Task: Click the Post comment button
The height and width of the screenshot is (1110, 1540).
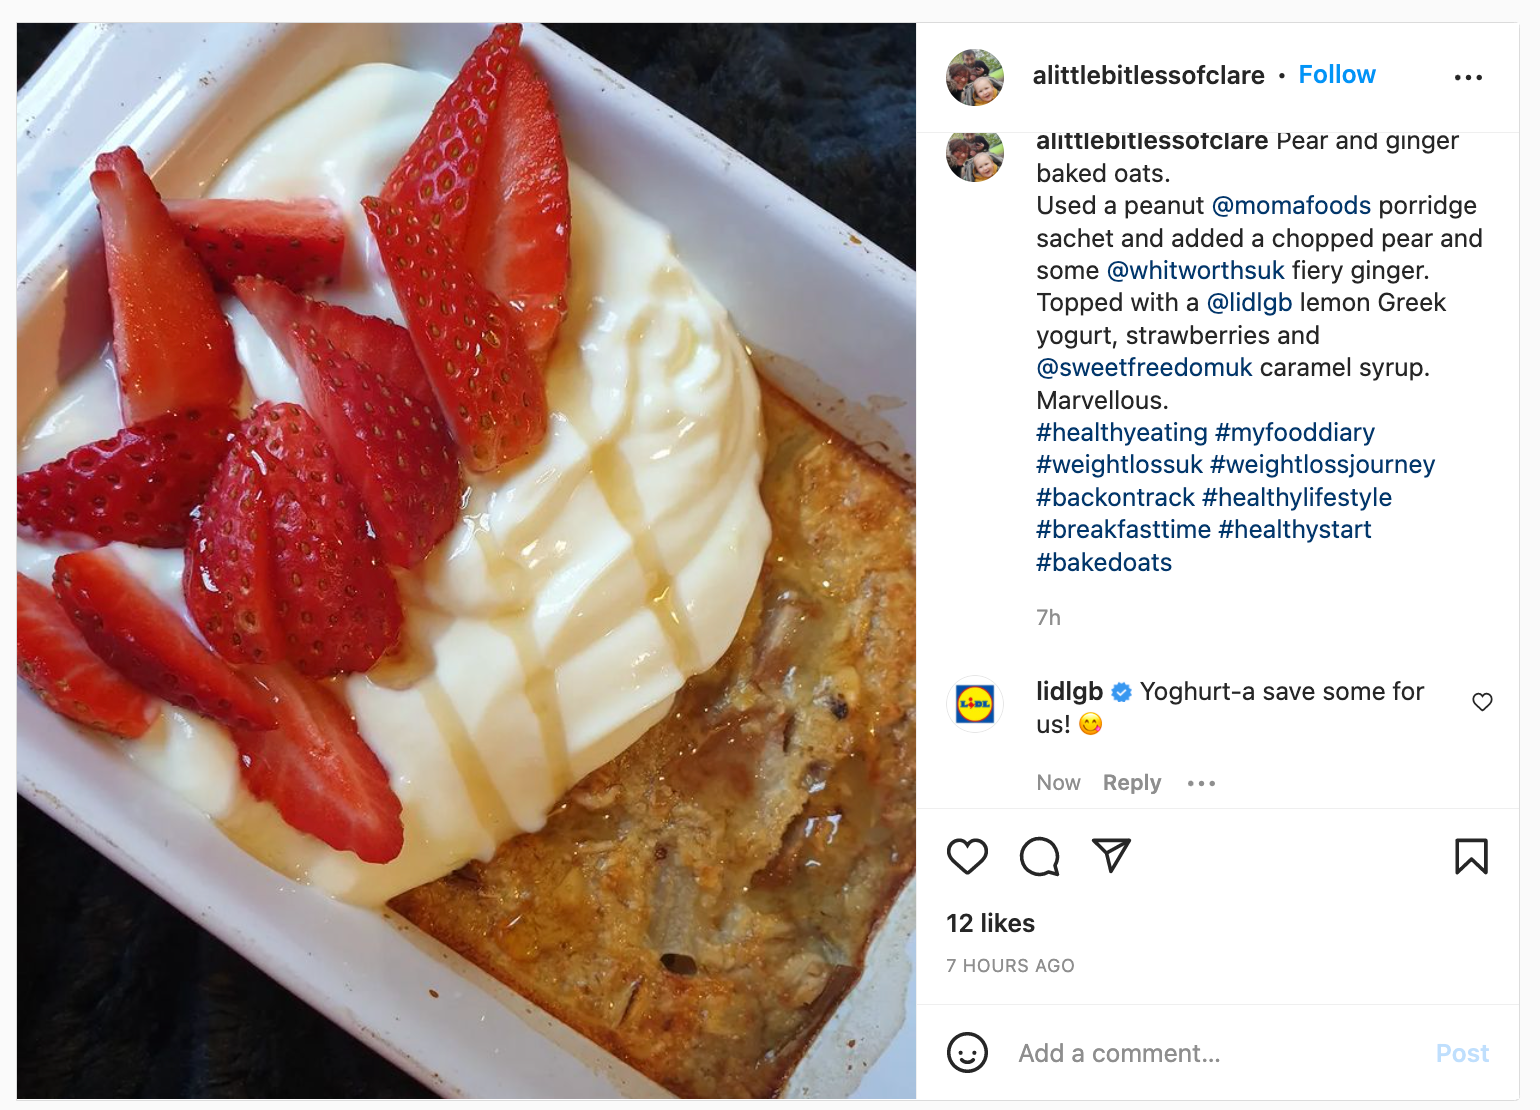Action: [1462, 1053]
